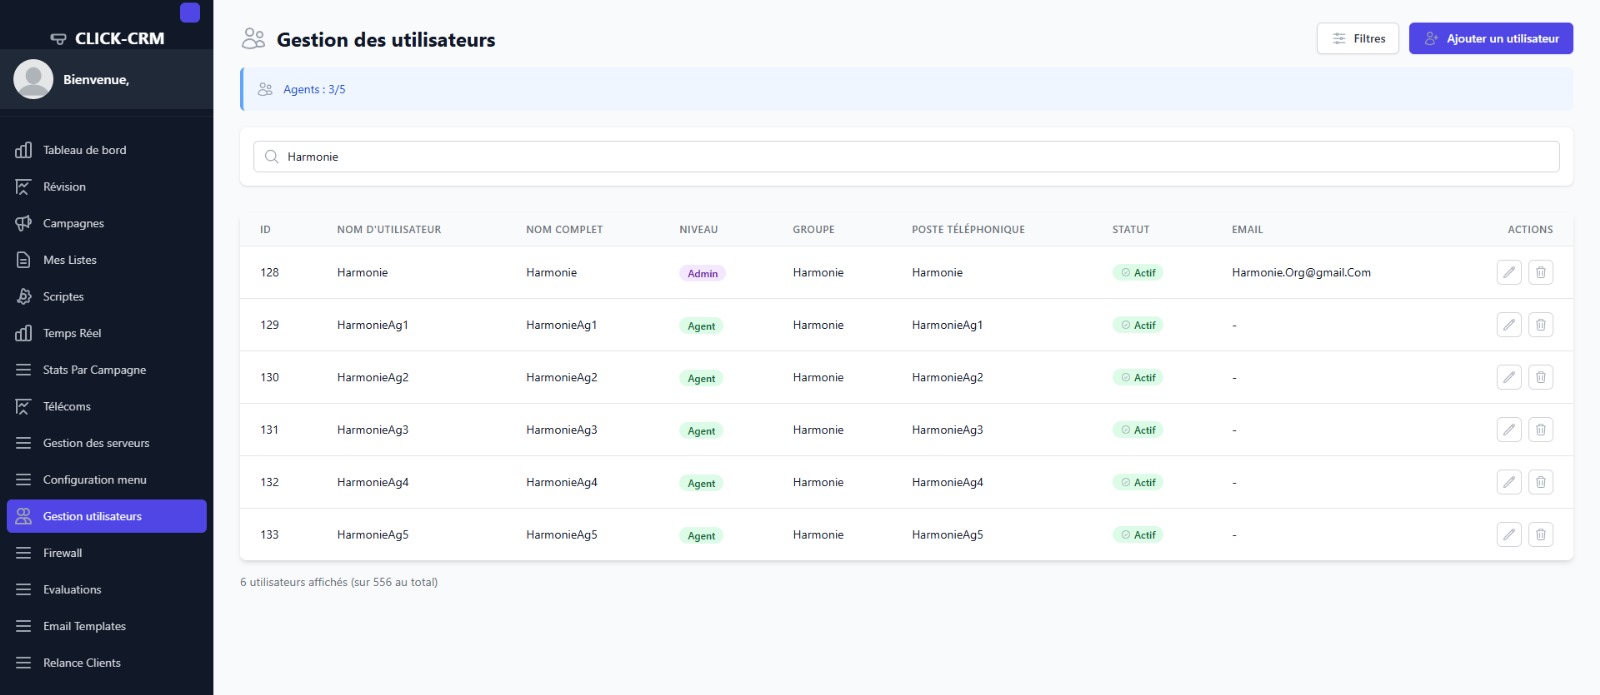Image resolution: width=1600 pixels, height=695 pixels.
Task: Open the Firewall menu entry
Action: 62,553
